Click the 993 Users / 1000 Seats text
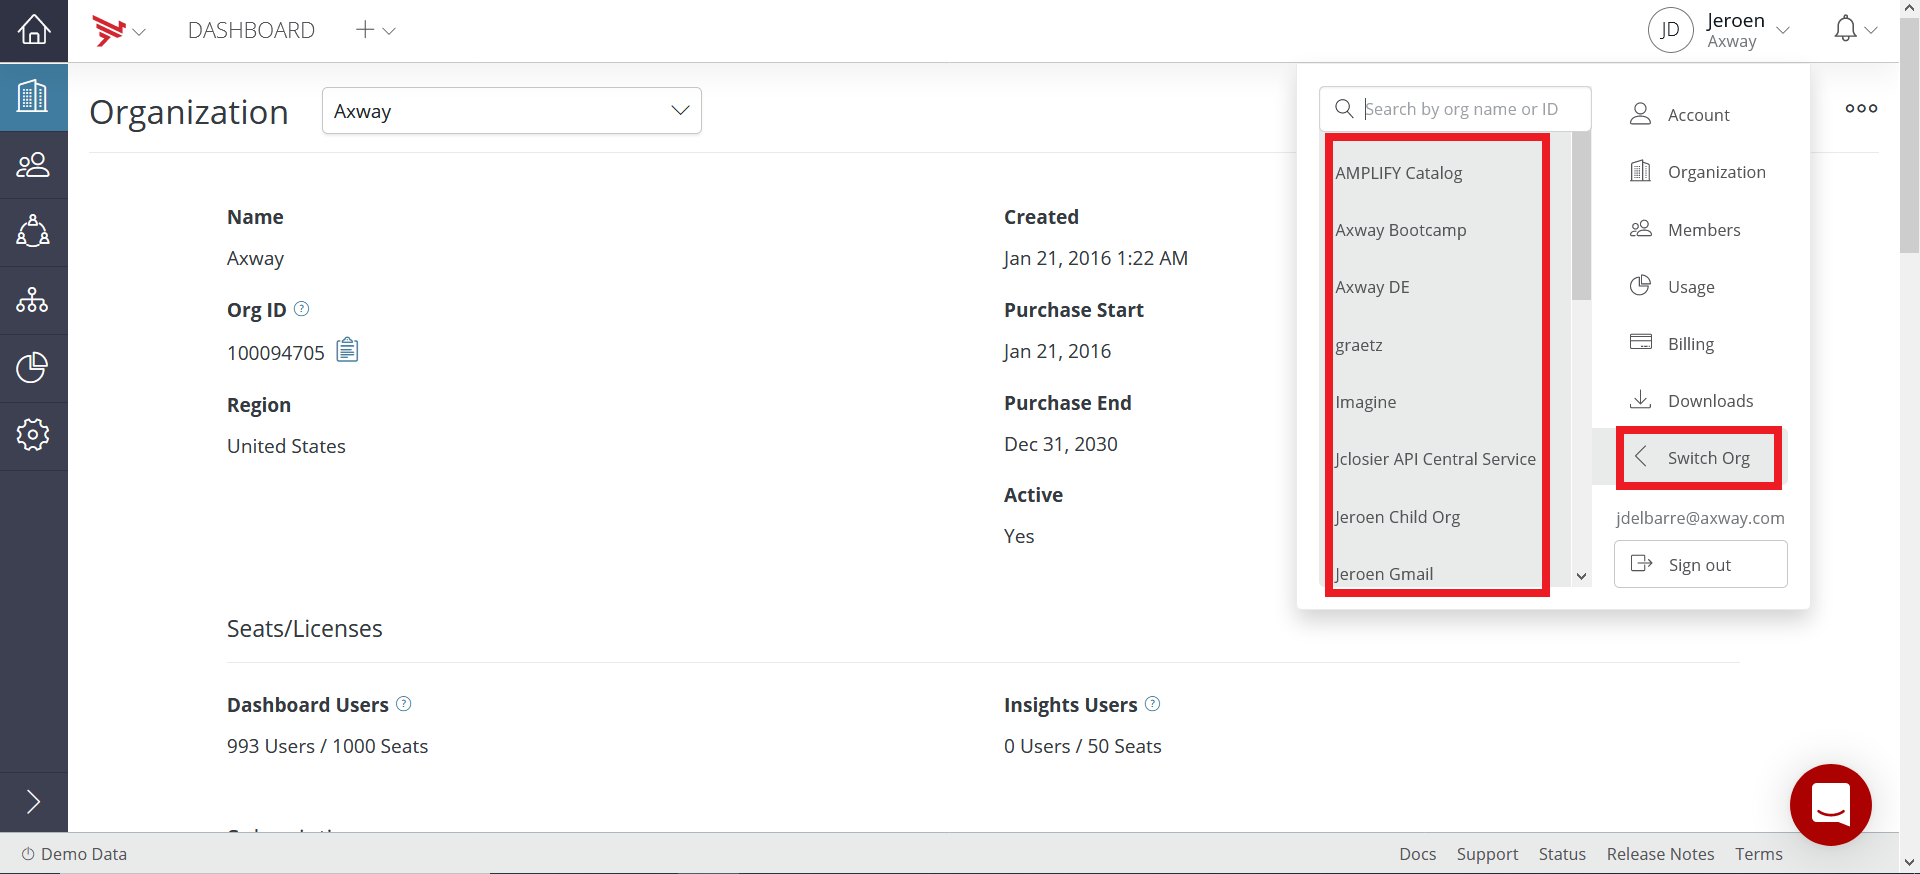This screenshot has width=1920, height=874. pyautogui.click(x=327, y=746)
